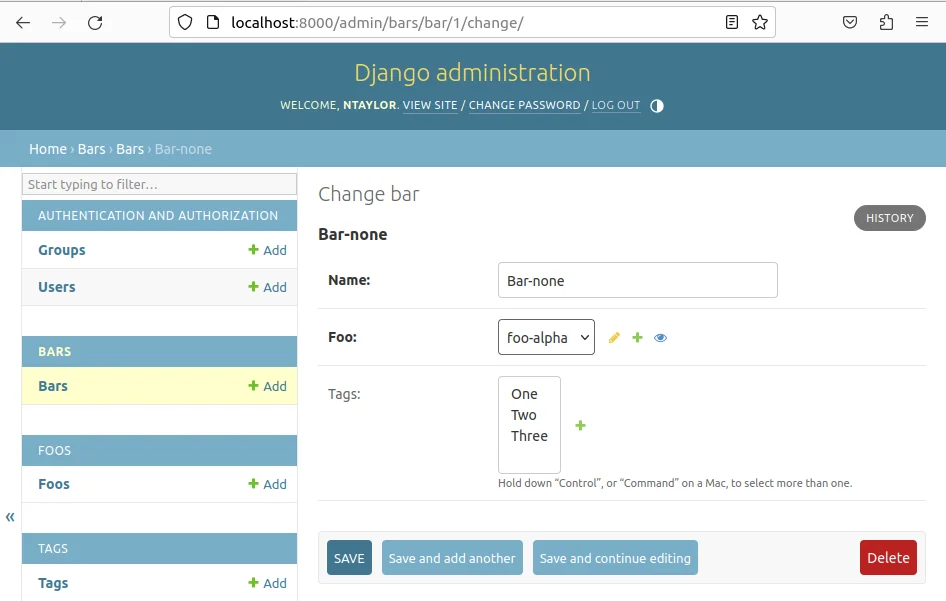
Task: Open Foos in the sidebar
Action: (x=54, y=484)
